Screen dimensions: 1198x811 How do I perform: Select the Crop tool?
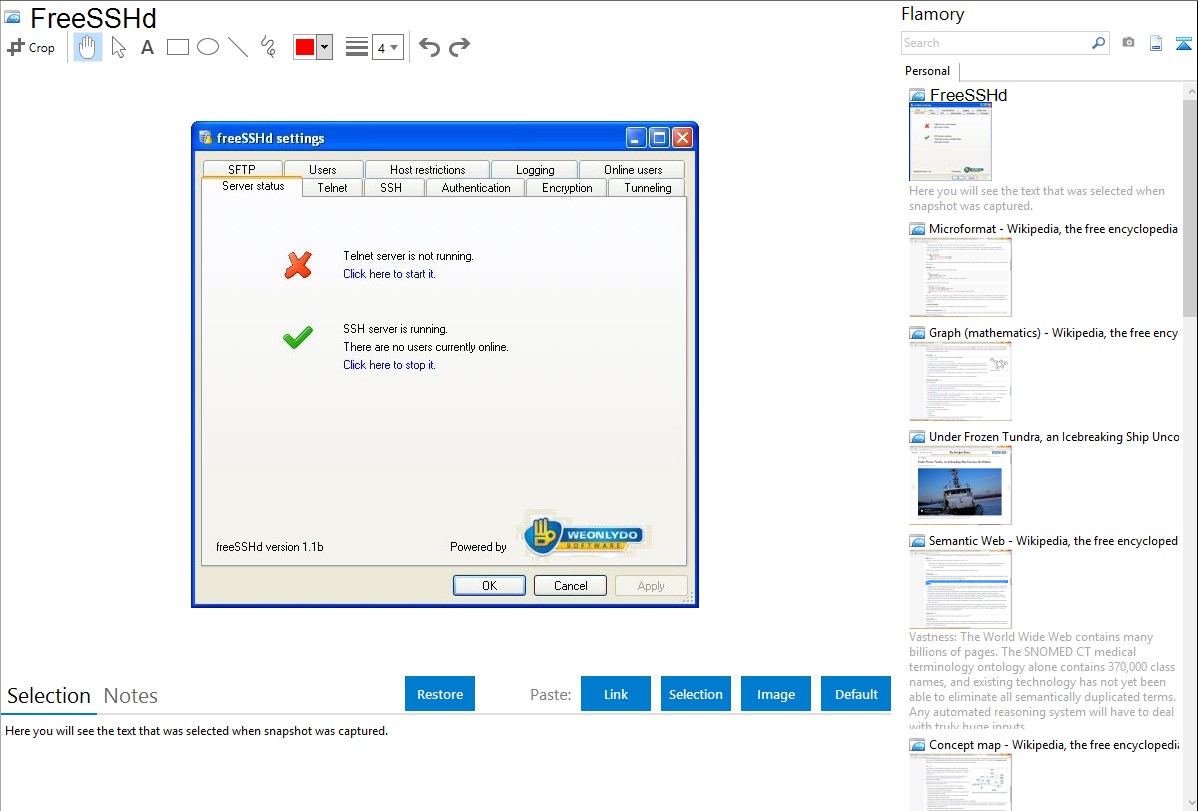coord(31,47)
